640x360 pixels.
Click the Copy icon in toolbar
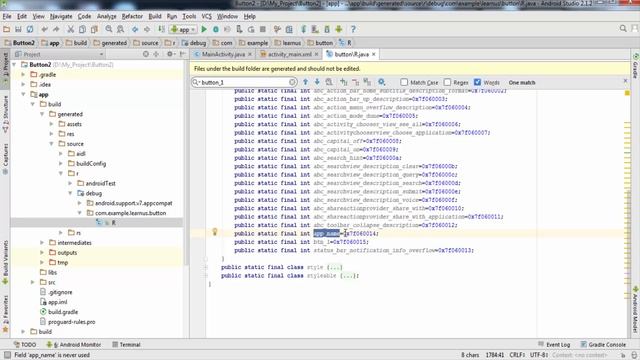click(x=82, y=29)
